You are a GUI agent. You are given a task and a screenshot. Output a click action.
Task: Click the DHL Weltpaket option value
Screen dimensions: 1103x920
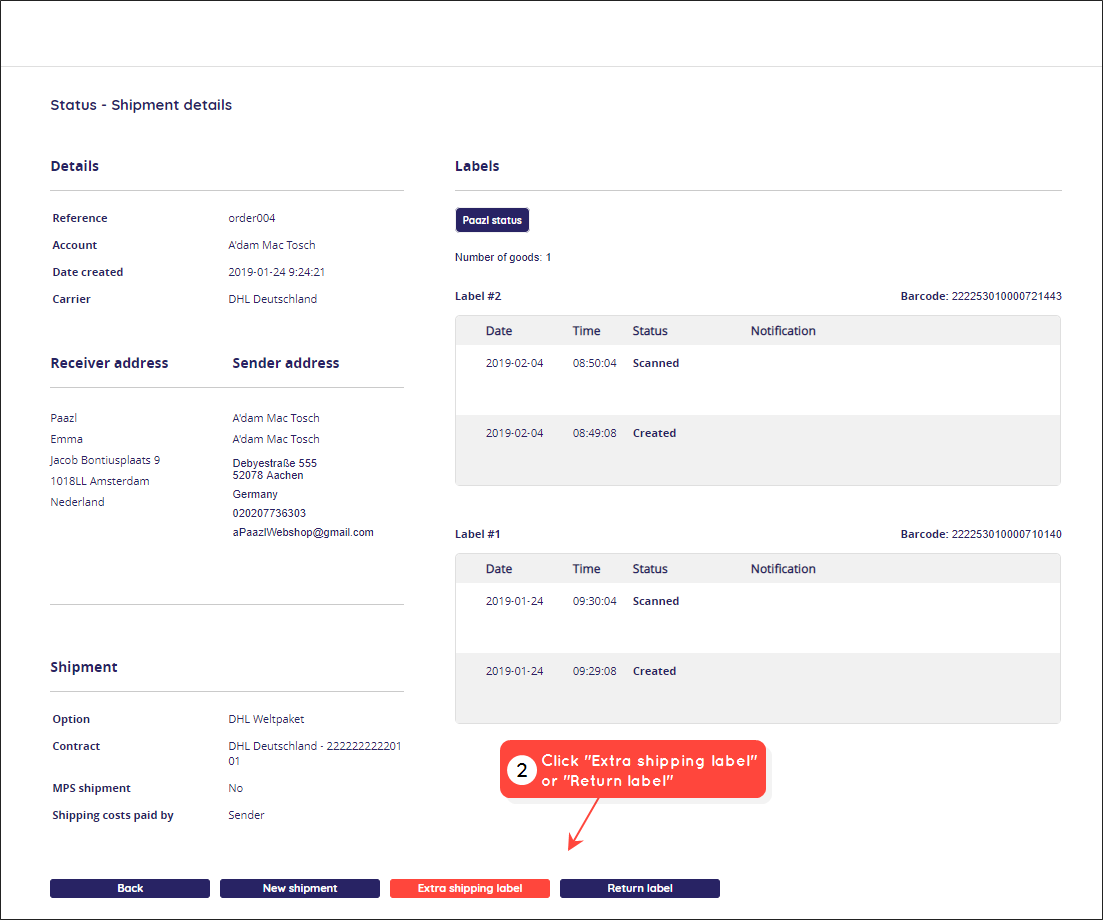point(266,719)
